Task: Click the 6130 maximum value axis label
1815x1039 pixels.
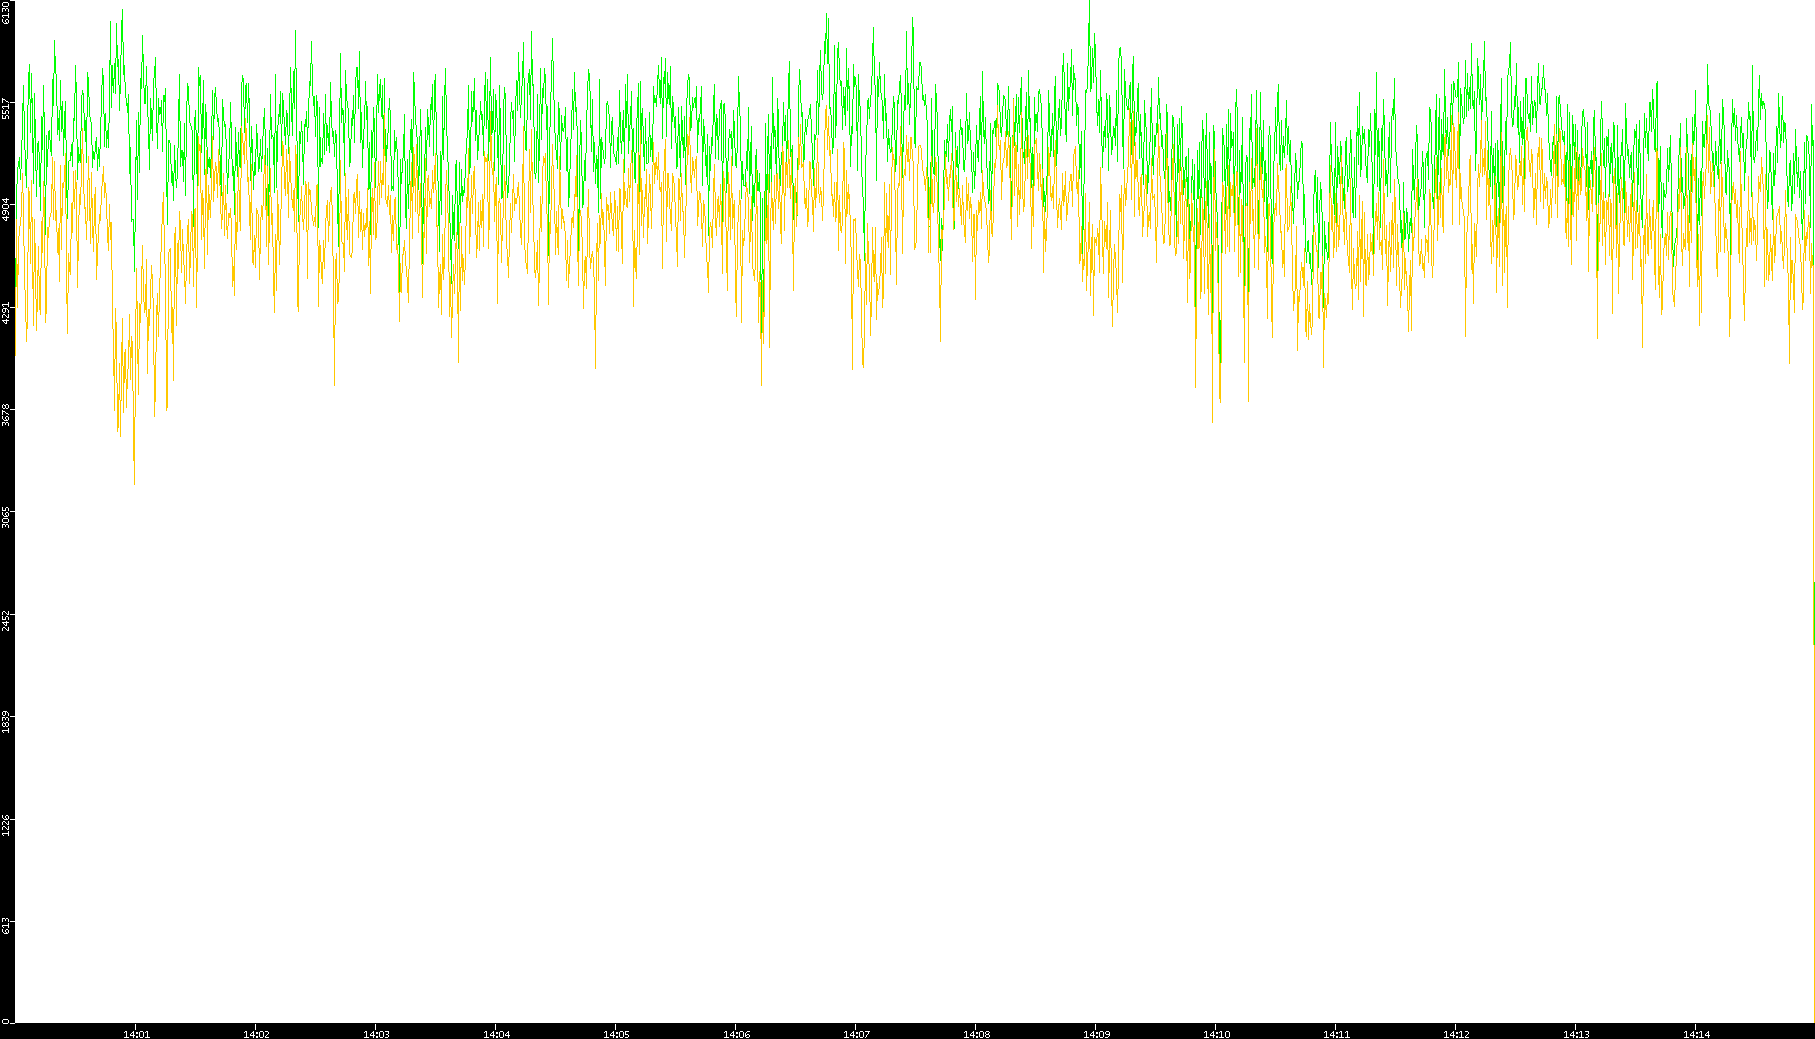Action: tap(6, 12)
